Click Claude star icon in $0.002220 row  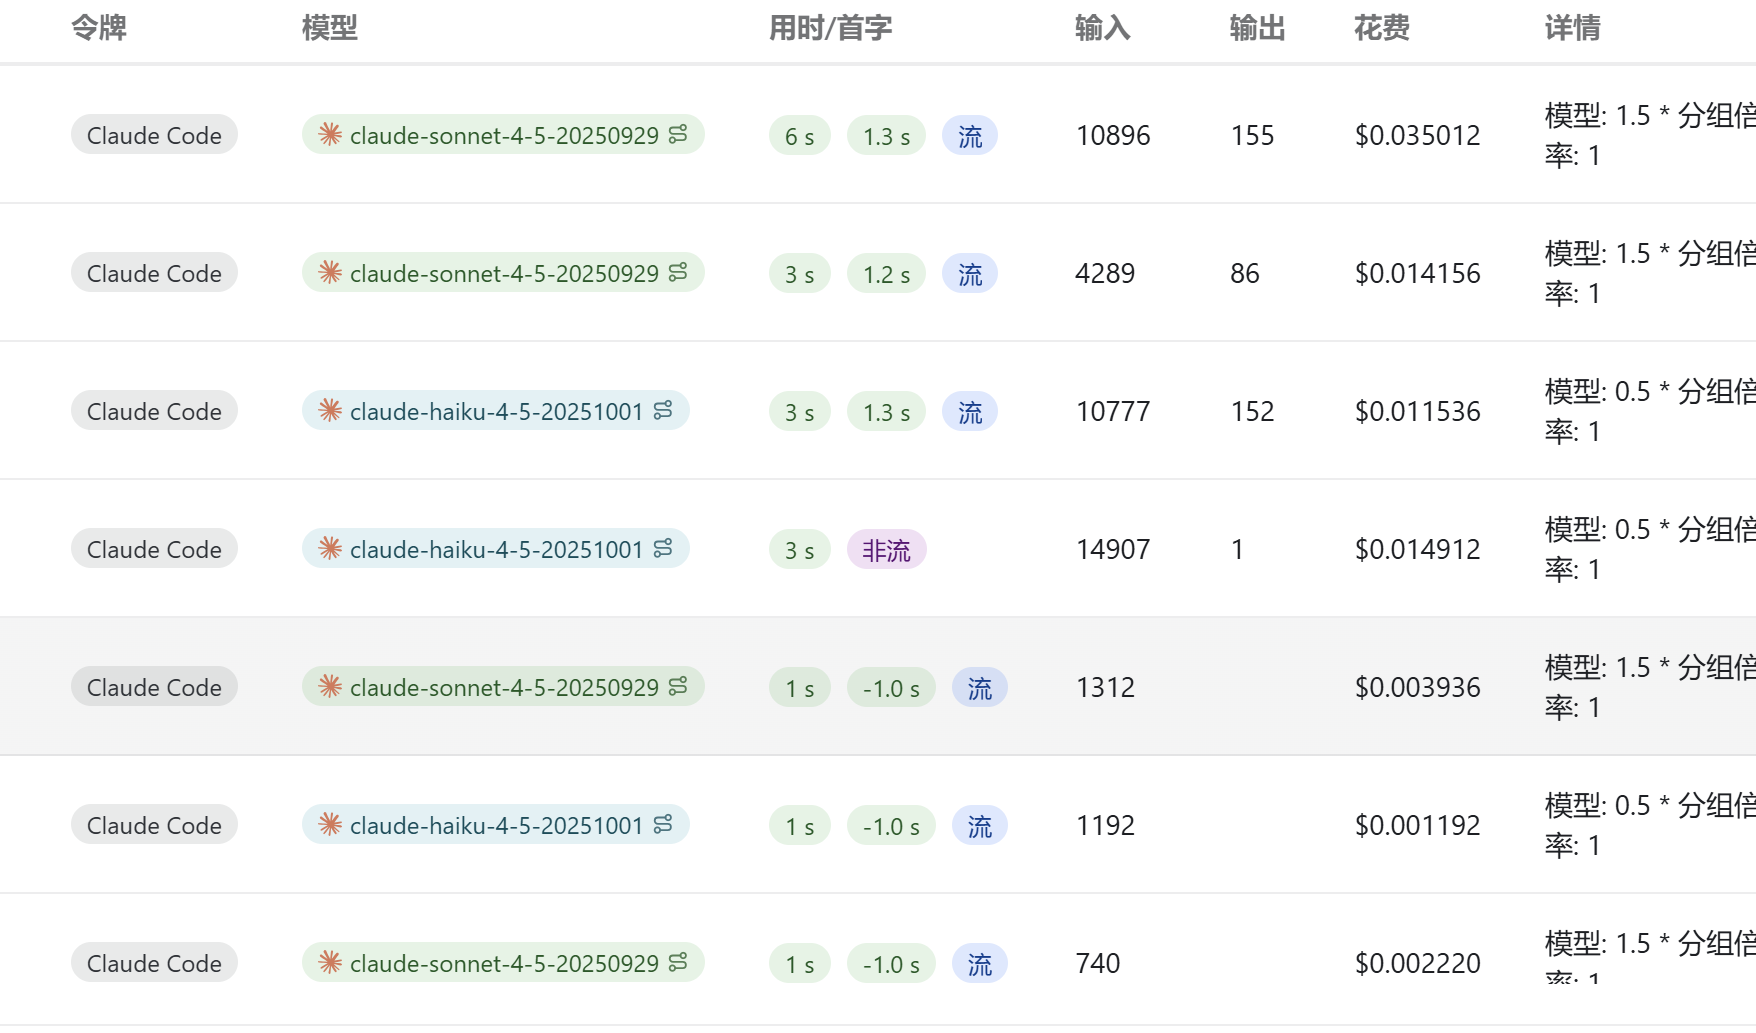pos(330,962)
